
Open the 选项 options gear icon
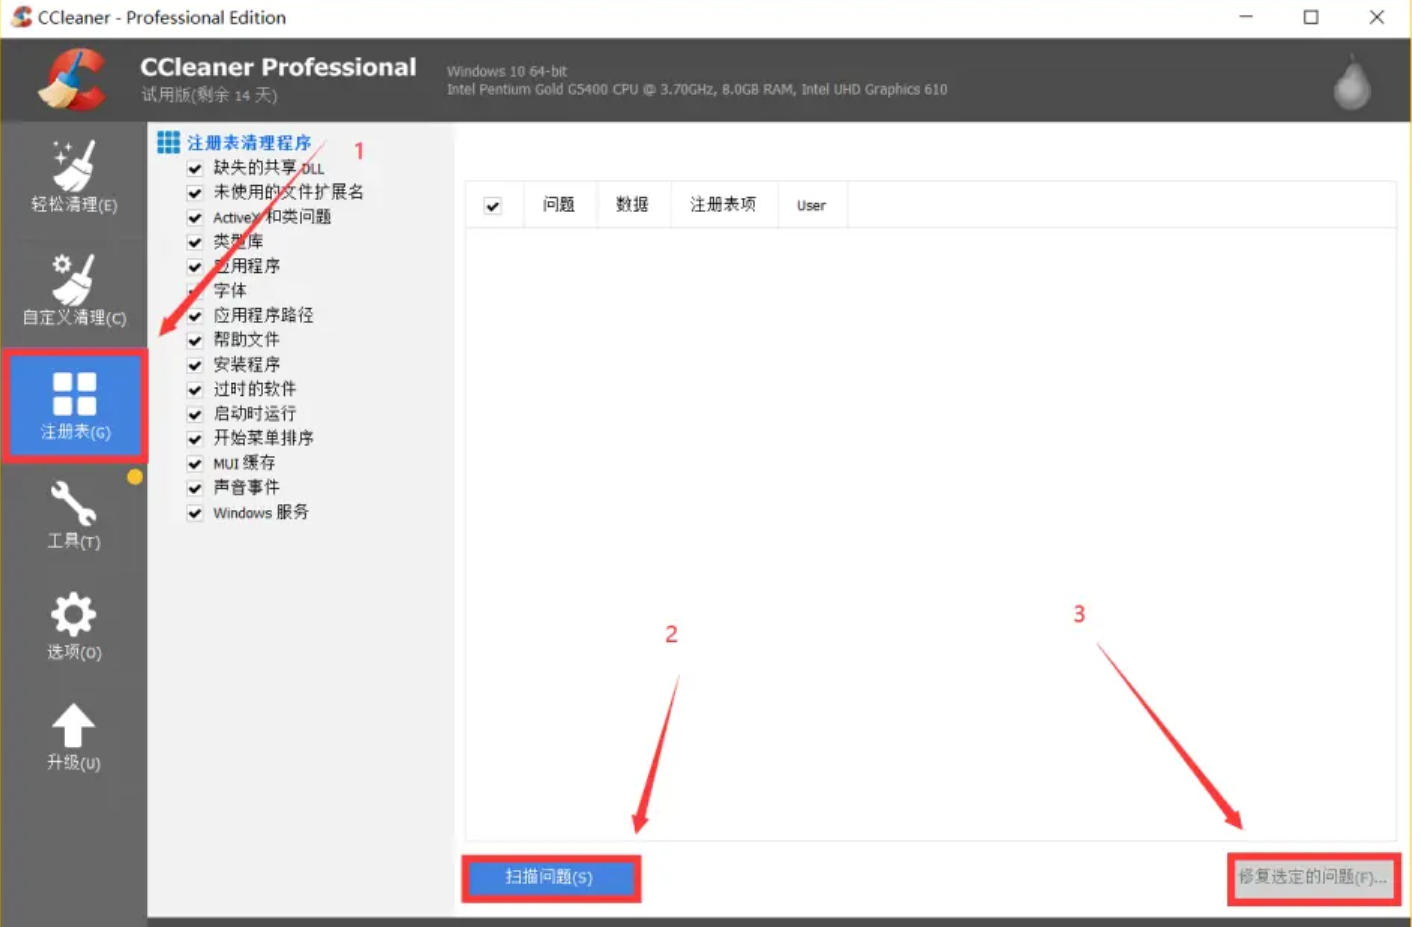(72, 627)
